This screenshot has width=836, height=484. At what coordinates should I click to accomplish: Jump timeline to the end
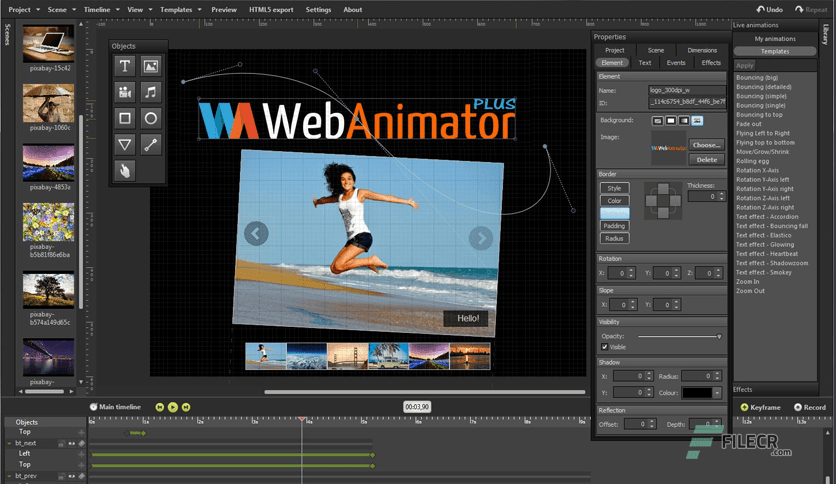tap(186, 407)
